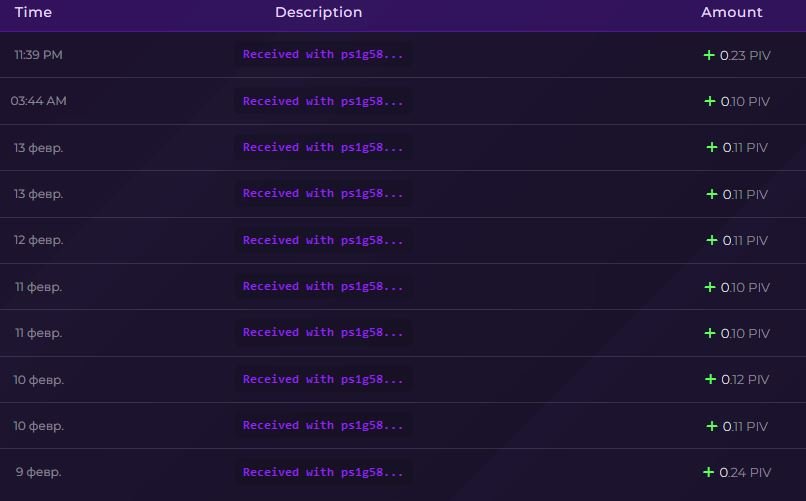The image size is (806, 501).
Task: Click the Amount column header
Action: click(x=731, y=13)
